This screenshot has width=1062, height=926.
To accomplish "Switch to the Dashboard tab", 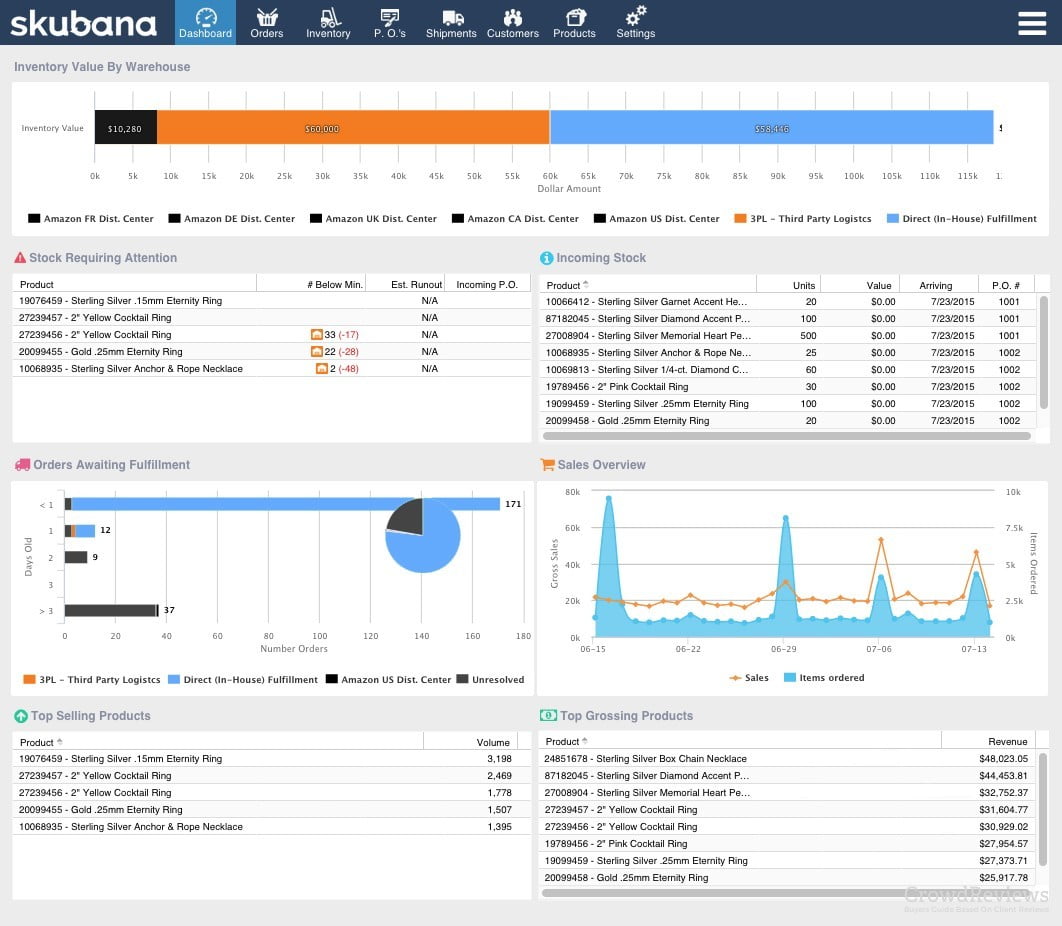I will (x=205, y=22).
